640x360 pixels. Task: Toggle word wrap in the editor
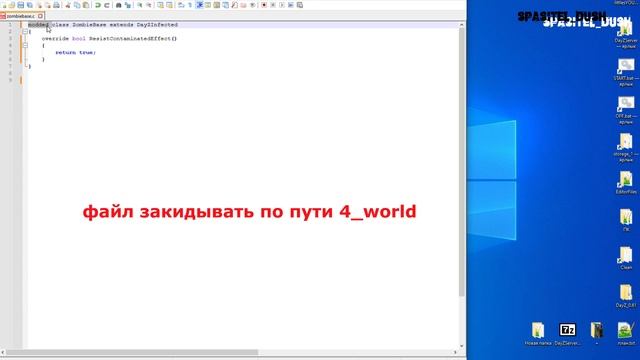[x=180, y=5]
